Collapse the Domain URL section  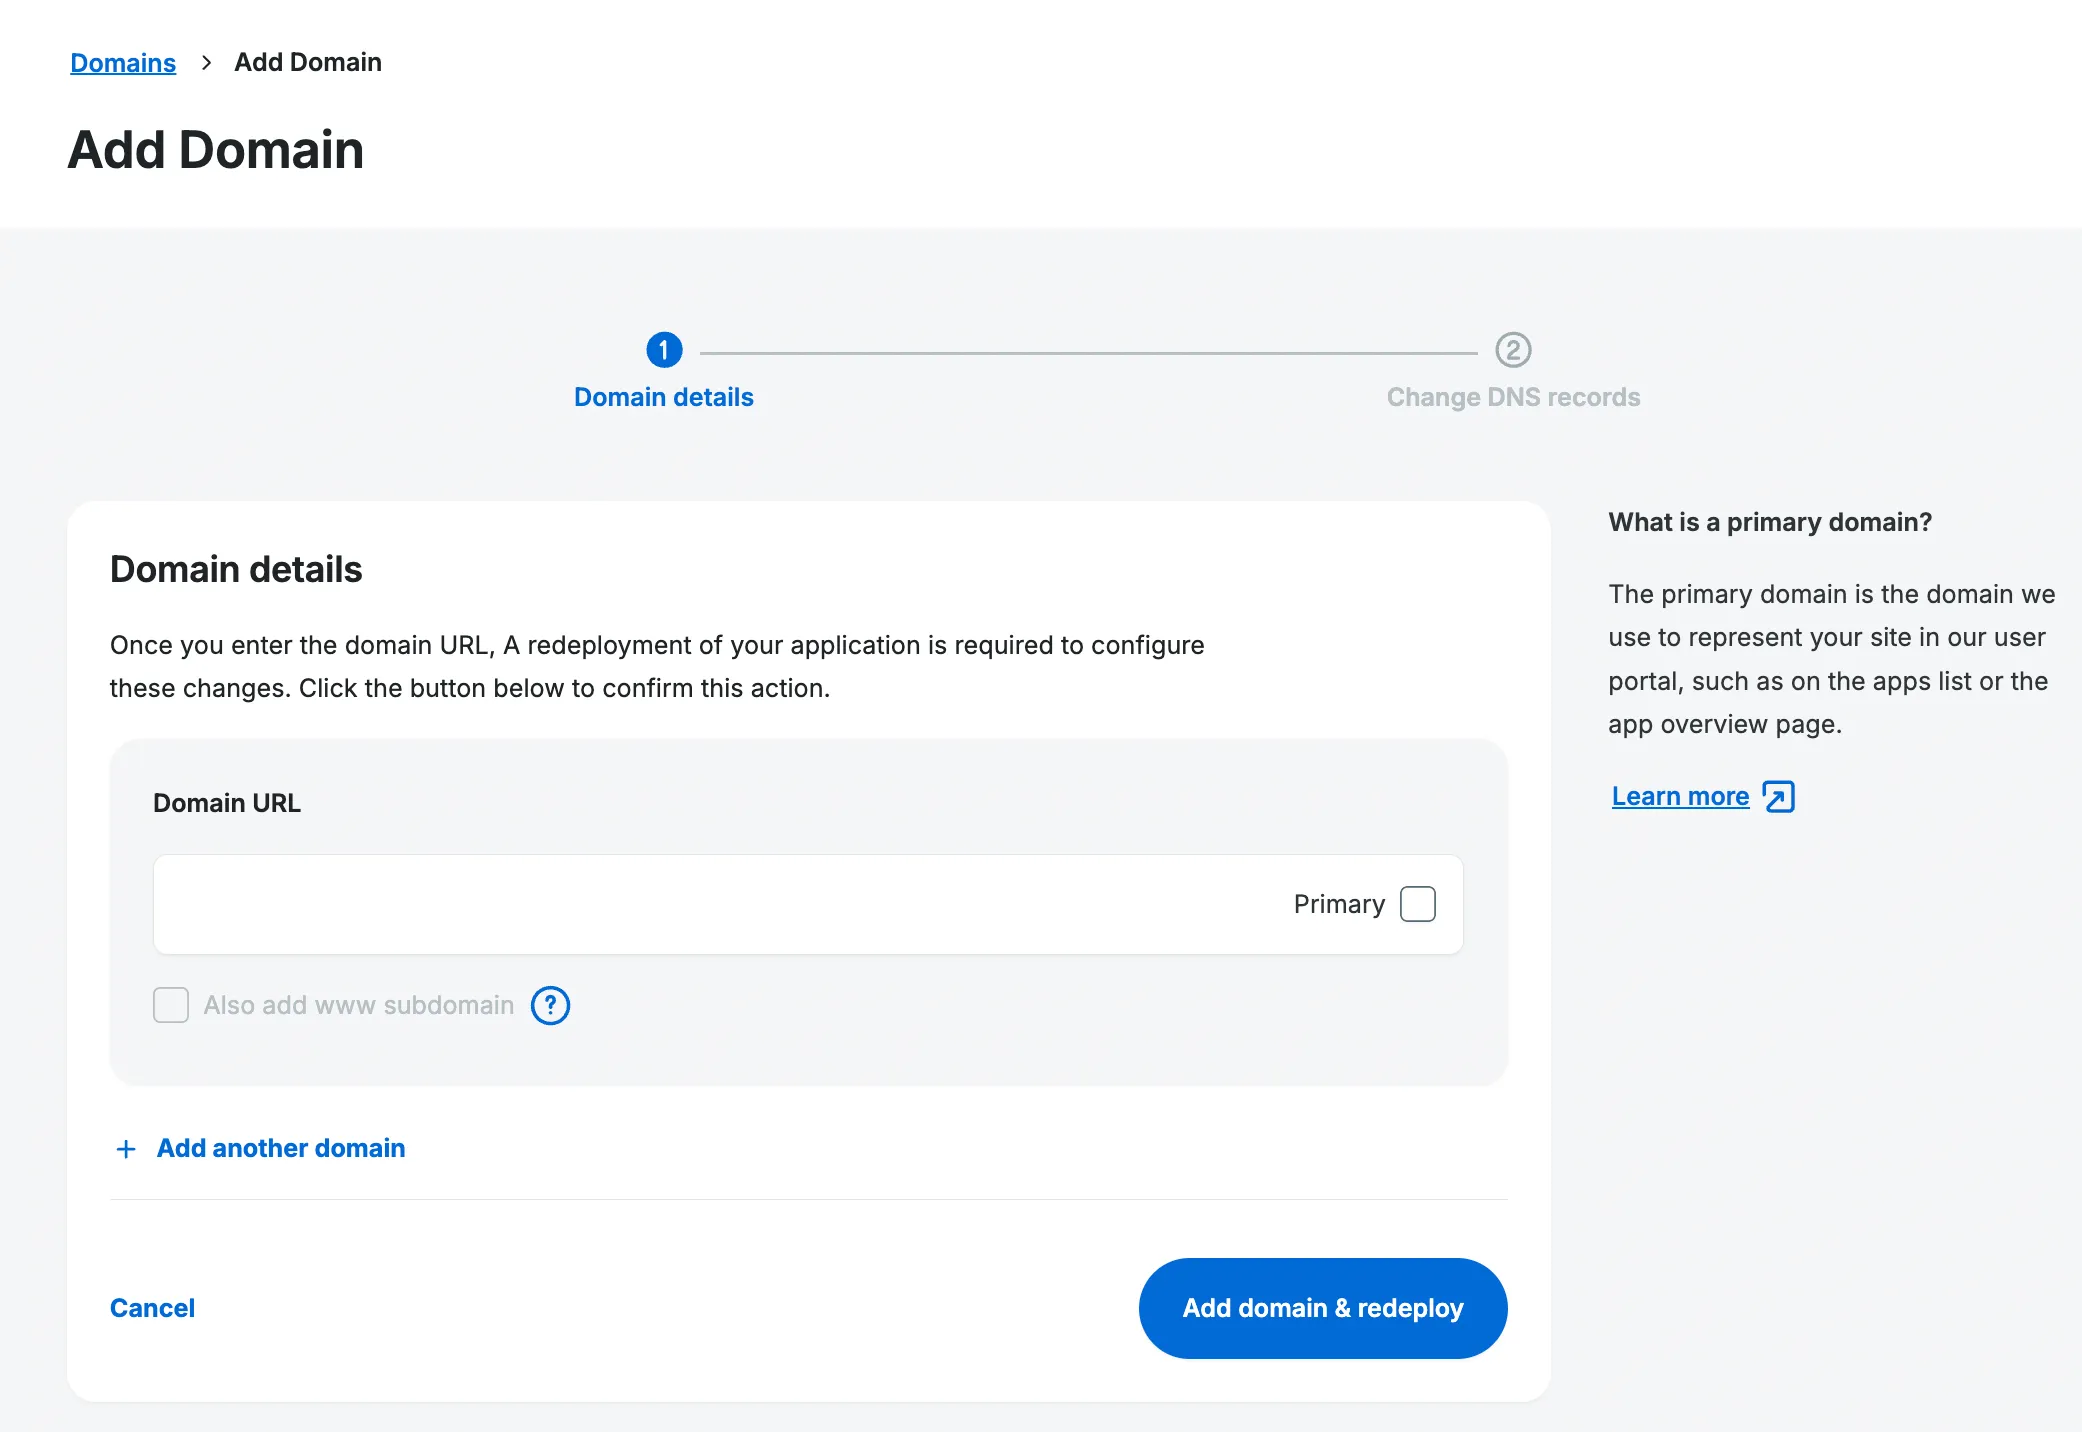point(226,802)
